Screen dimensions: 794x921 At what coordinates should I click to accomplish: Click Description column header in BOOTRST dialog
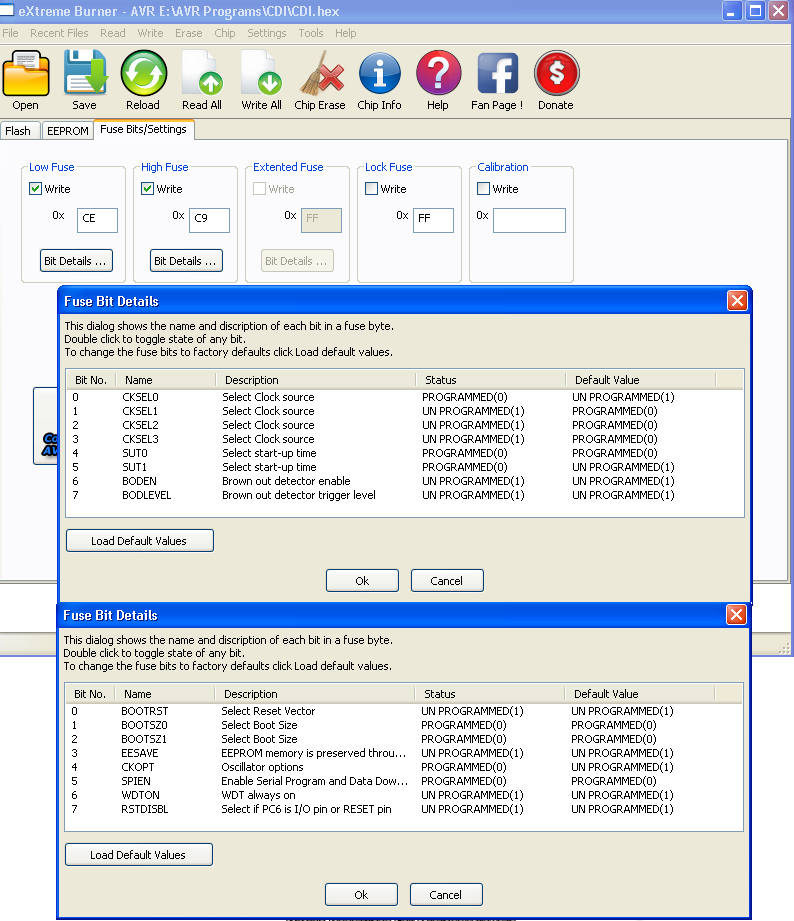coord(315,694)
